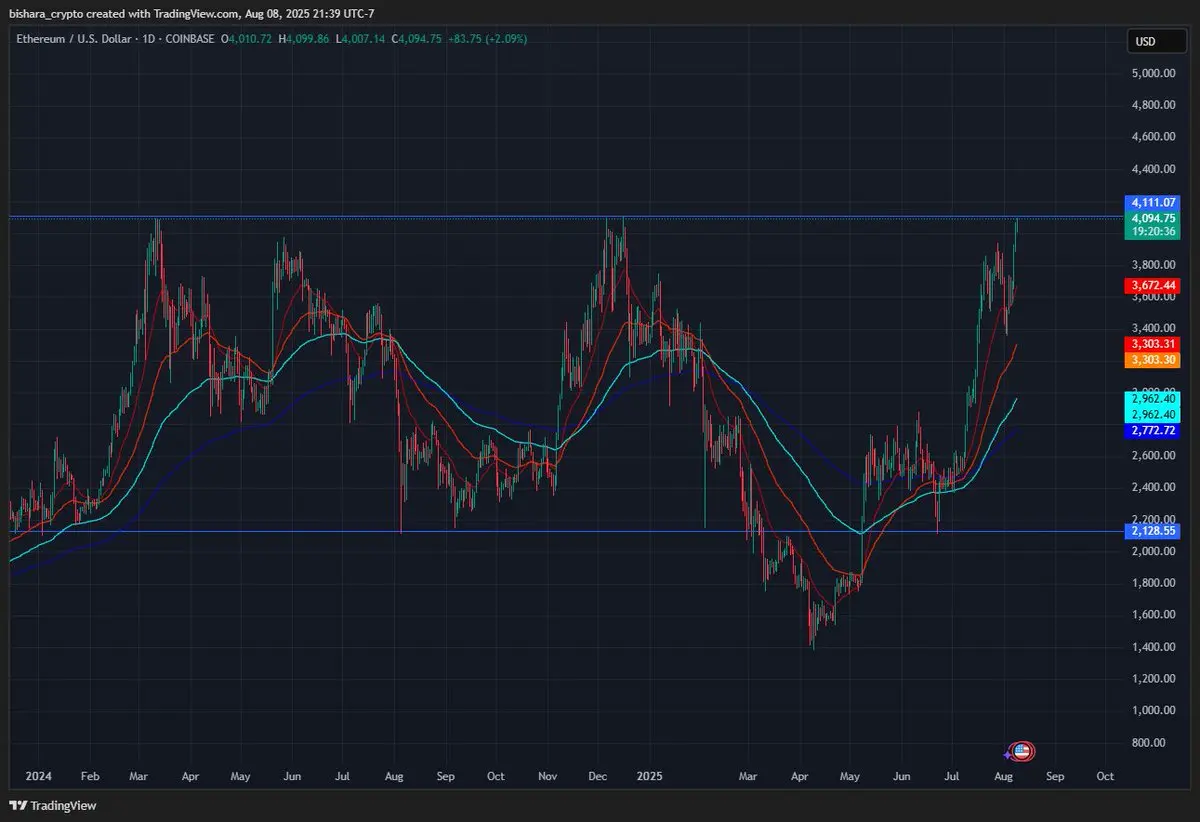Select the red 3,672.44 price label
Screen dimensions: 1200x822
pos(1153,285)
